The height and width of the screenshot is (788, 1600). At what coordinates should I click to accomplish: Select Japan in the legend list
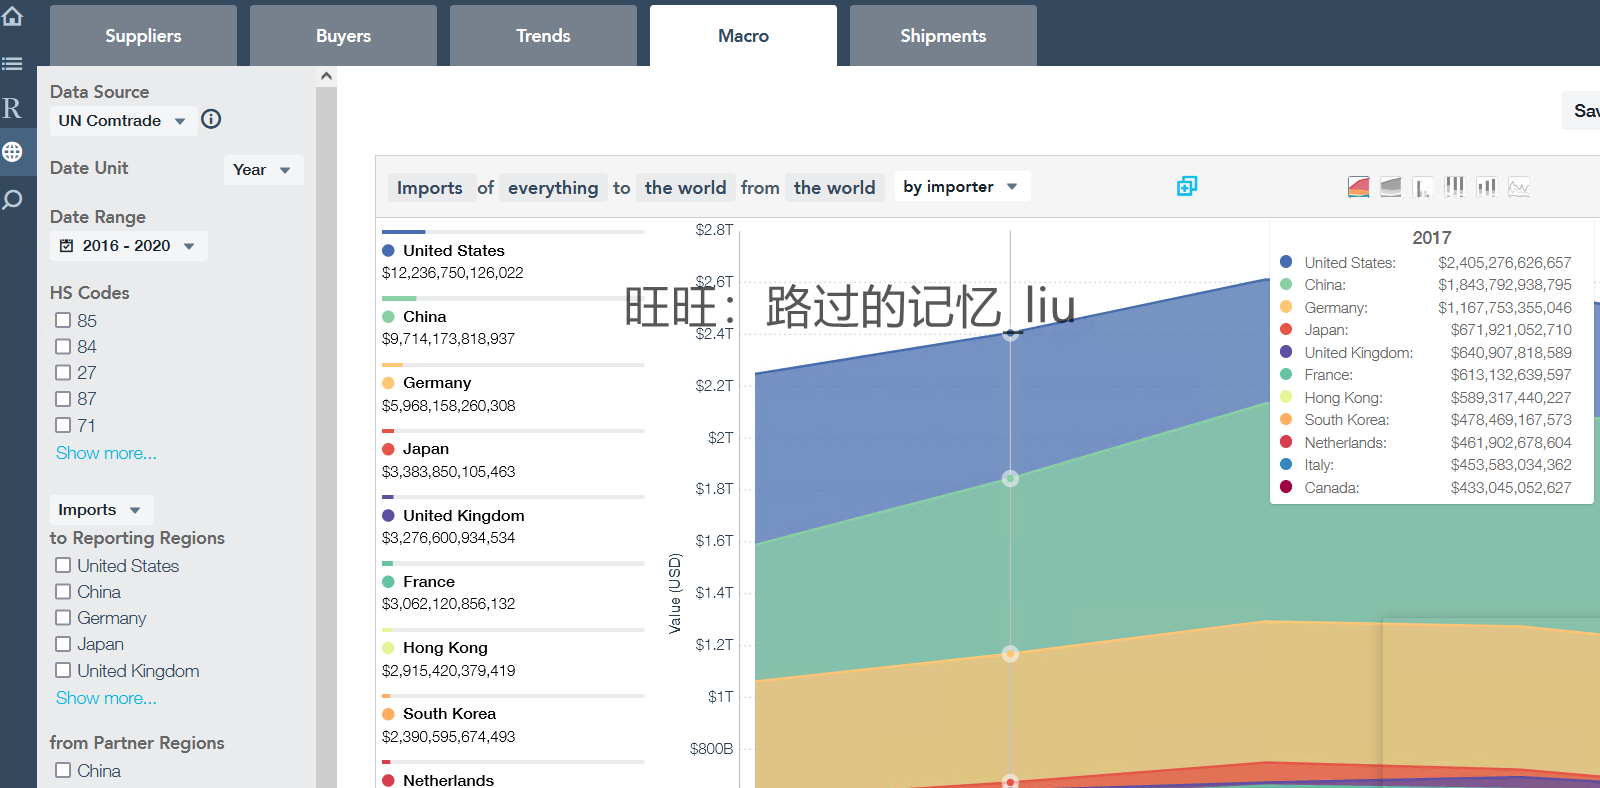(426, 448)
